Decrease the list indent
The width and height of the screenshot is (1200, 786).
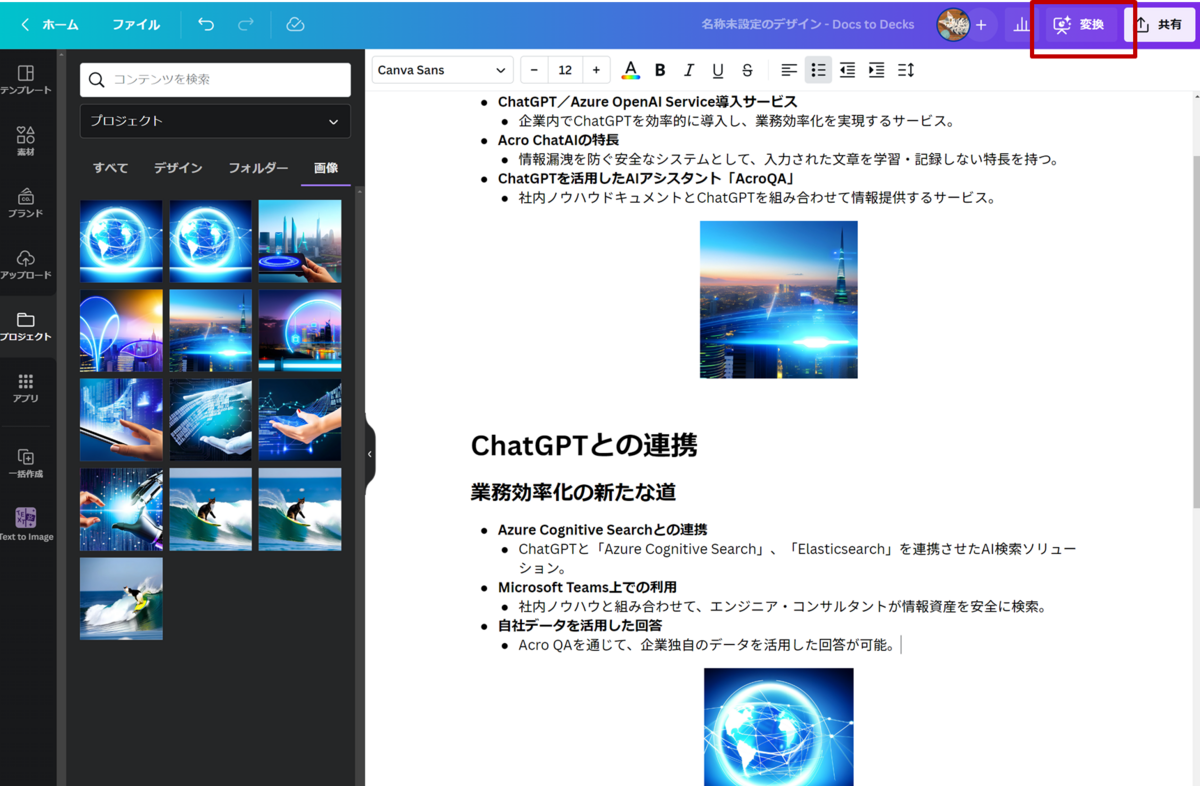click(x=847, y=70)
